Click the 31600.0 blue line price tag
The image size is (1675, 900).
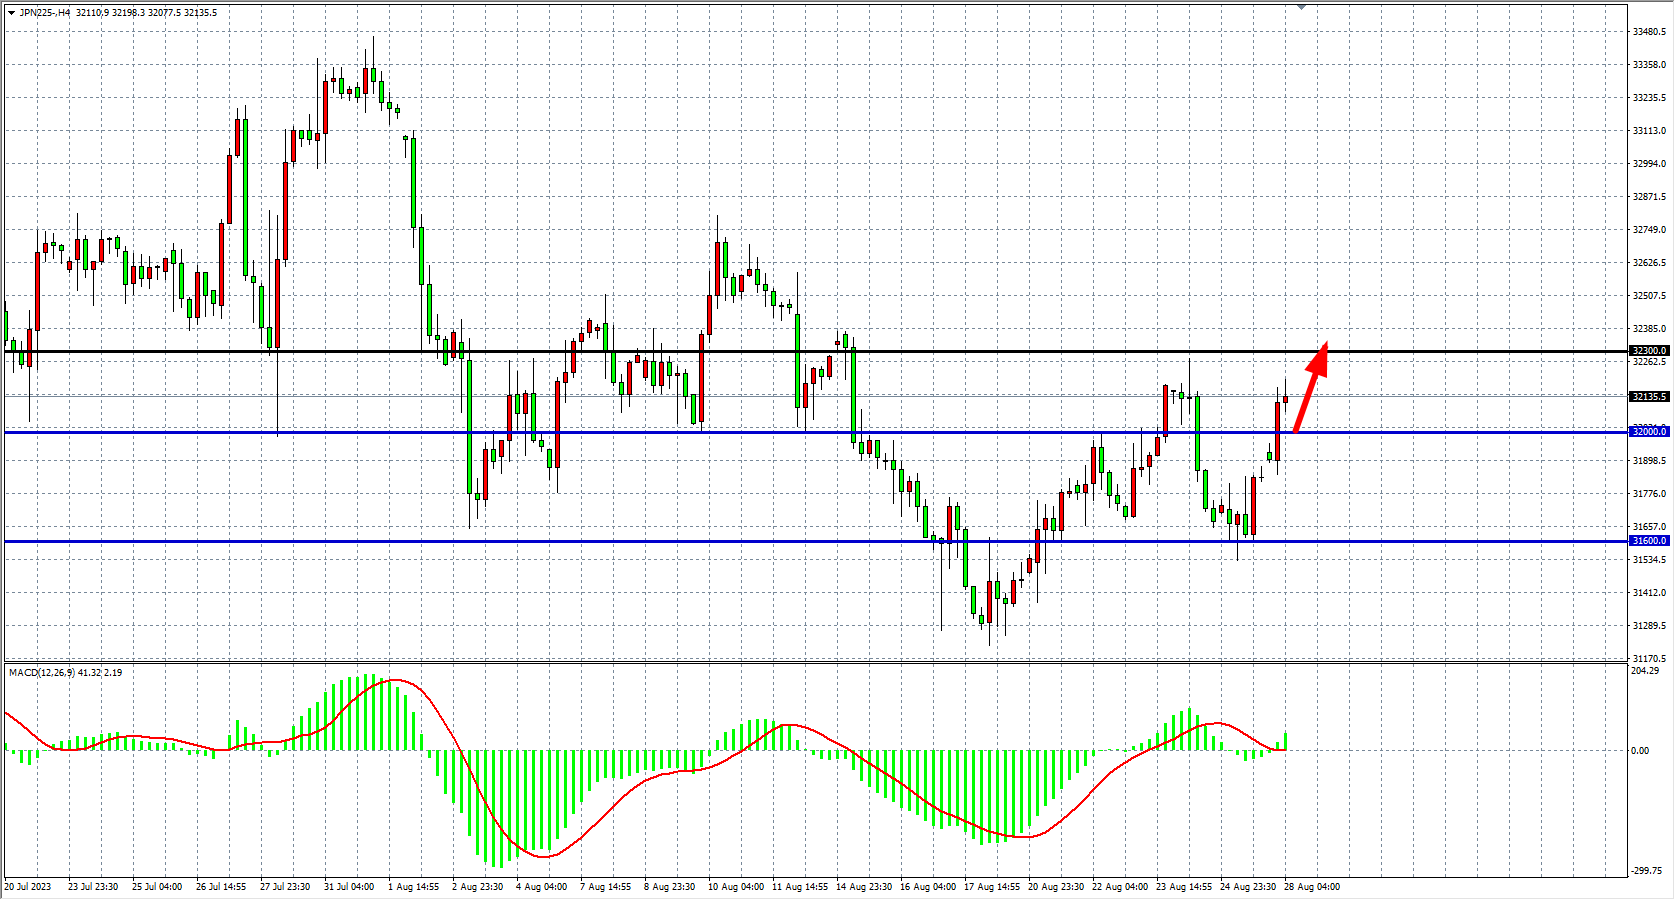tap(1649, 541)
